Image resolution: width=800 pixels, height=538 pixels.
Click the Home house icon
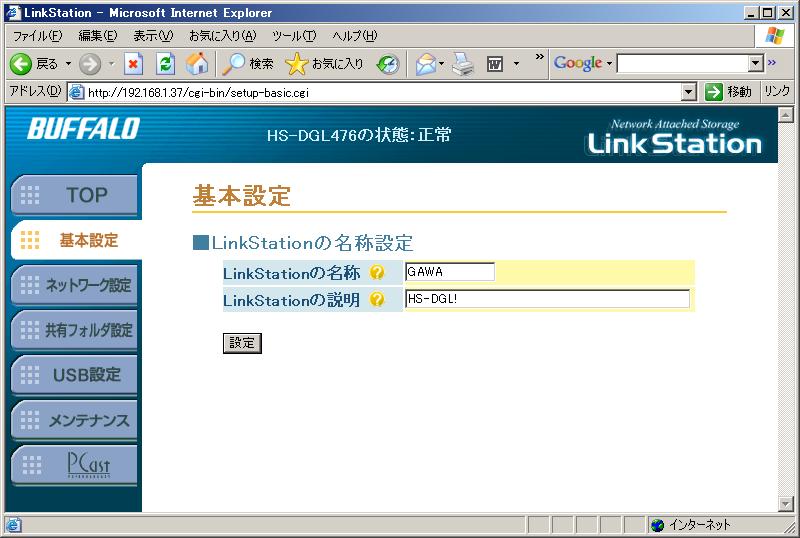(x=197, y=63)
